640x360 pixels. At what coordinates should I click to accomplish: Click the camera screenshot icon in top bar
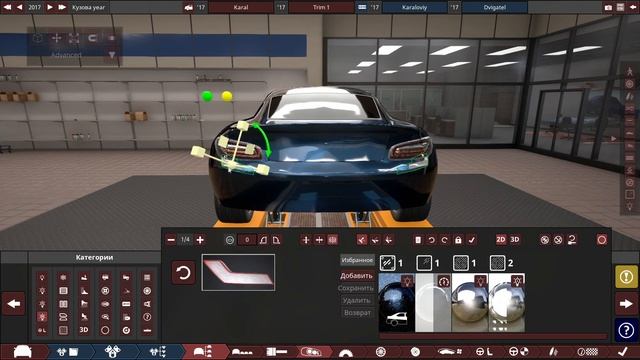(608, 7)
